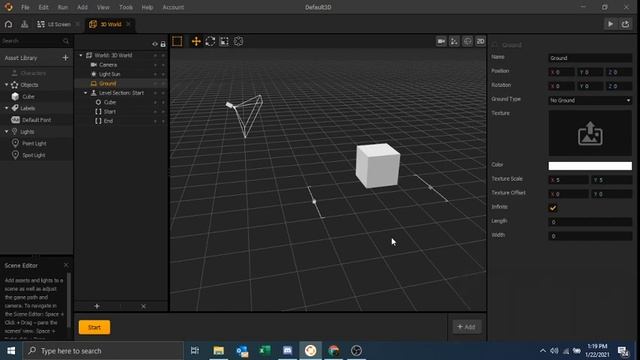Image resolution: width=640 pixels, height=360 pixels.
Task: Close the Scene Editor help panel
Action: click(66, 265)
